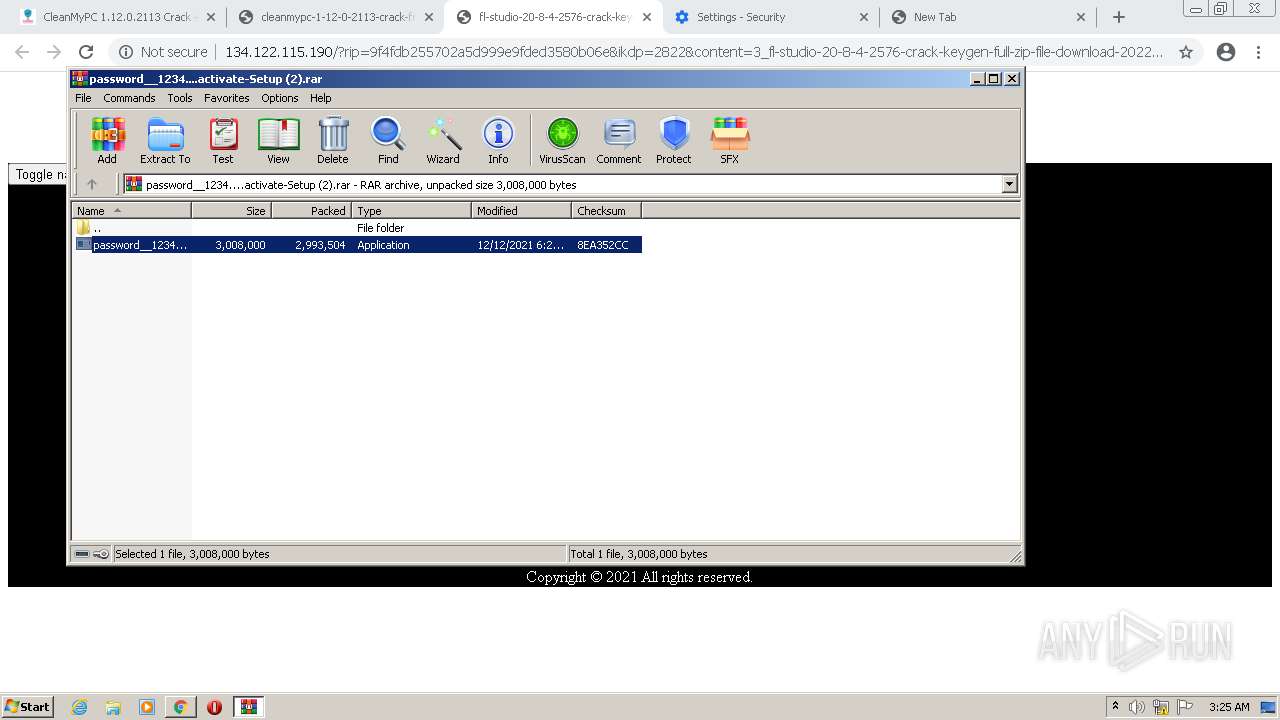Open the Favorites menu
1280x720 pixels.
point(227,98)
